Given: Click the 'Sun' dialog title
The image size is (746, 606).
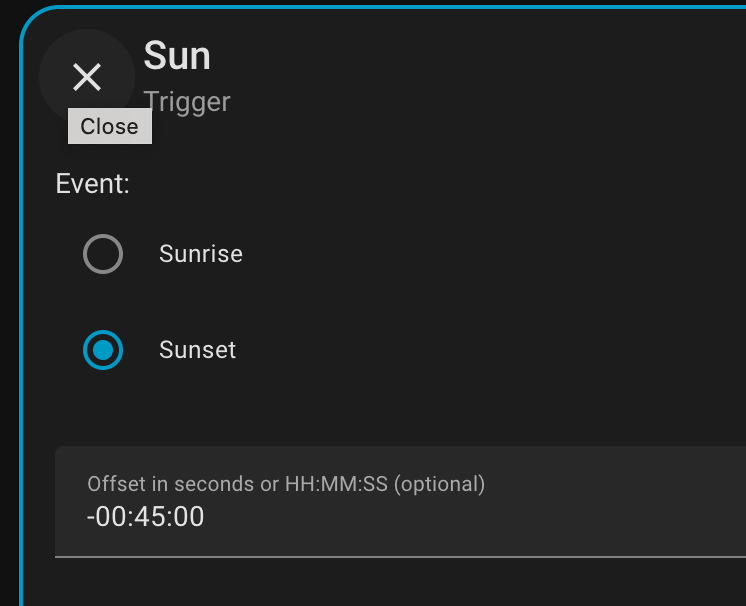Looking at the screenshot, I should [177, 56].
